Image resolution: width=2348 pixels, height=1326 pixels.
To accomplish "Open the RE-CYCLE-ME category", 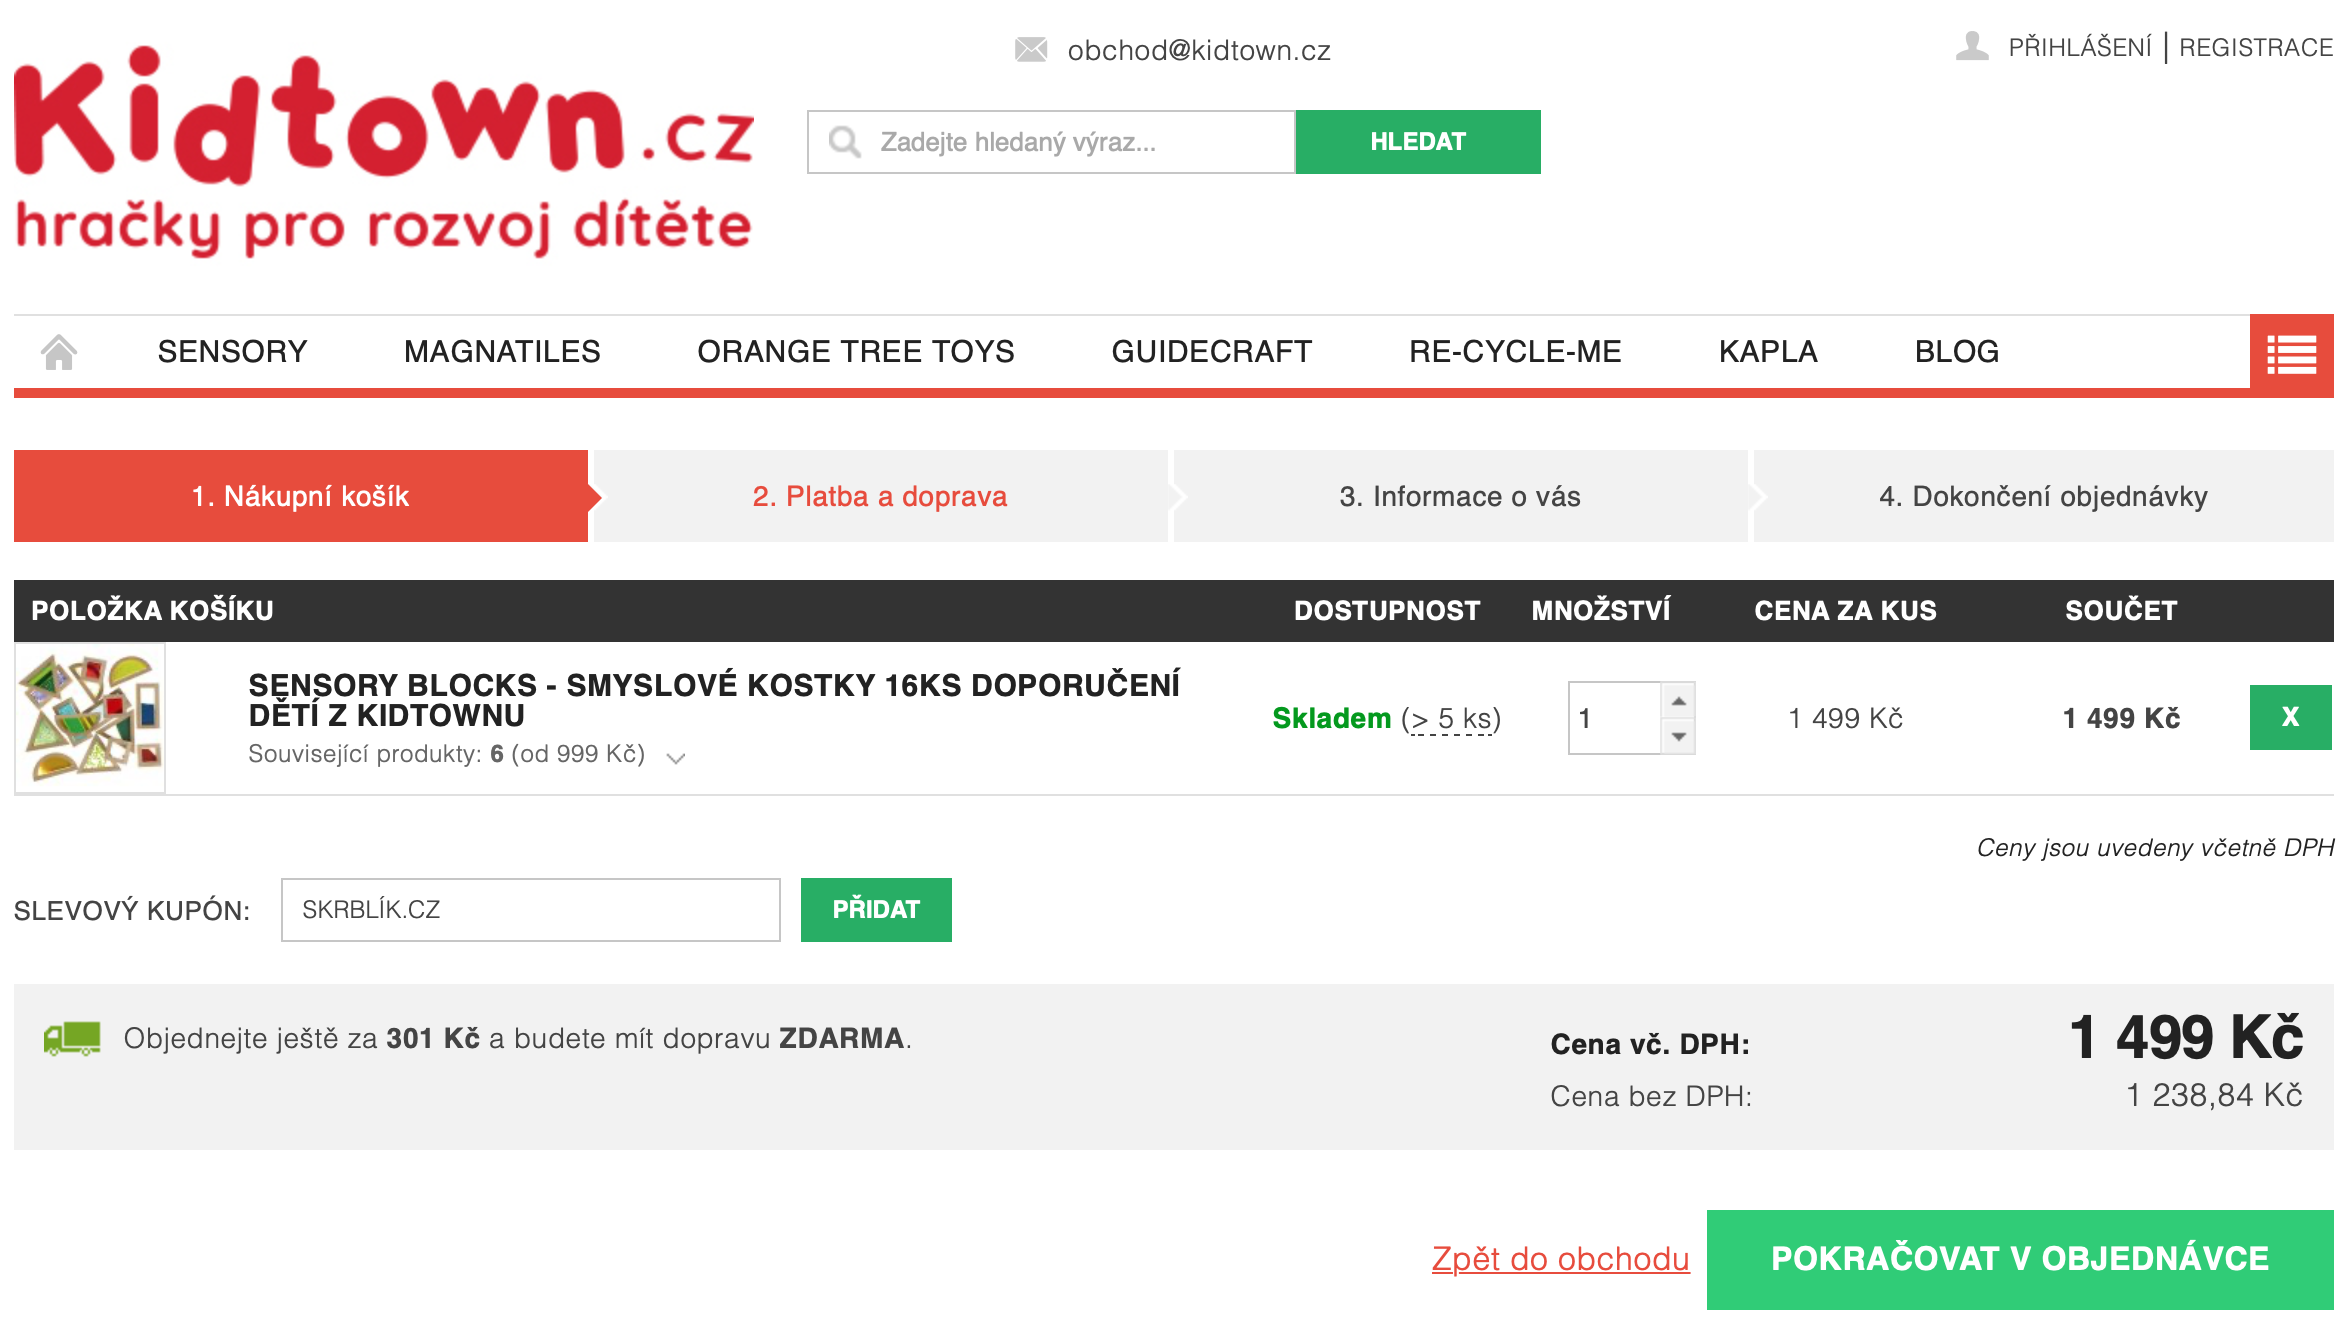I will click(1515, 351).
